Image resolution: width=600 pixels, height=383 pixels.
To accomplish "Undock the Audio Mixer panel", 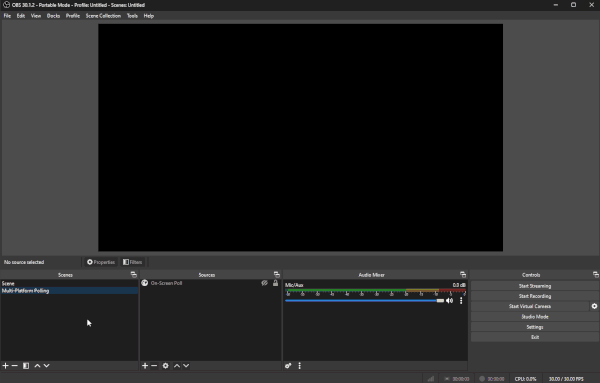I will pyautogui.click(x=463, y=274).
